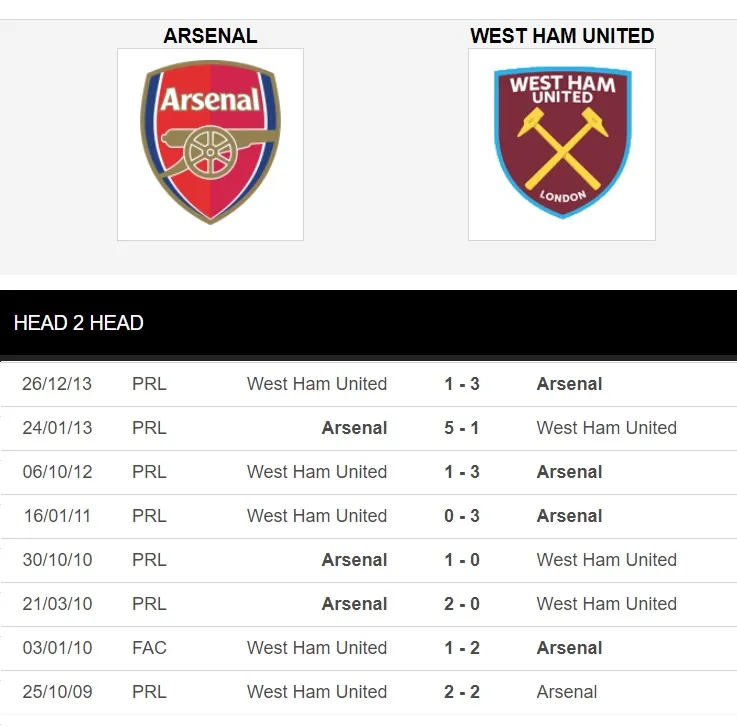Viewport: 737px width, 727px height.
Task: Click the West Ham United crest logo
Action: coord(562,144)
